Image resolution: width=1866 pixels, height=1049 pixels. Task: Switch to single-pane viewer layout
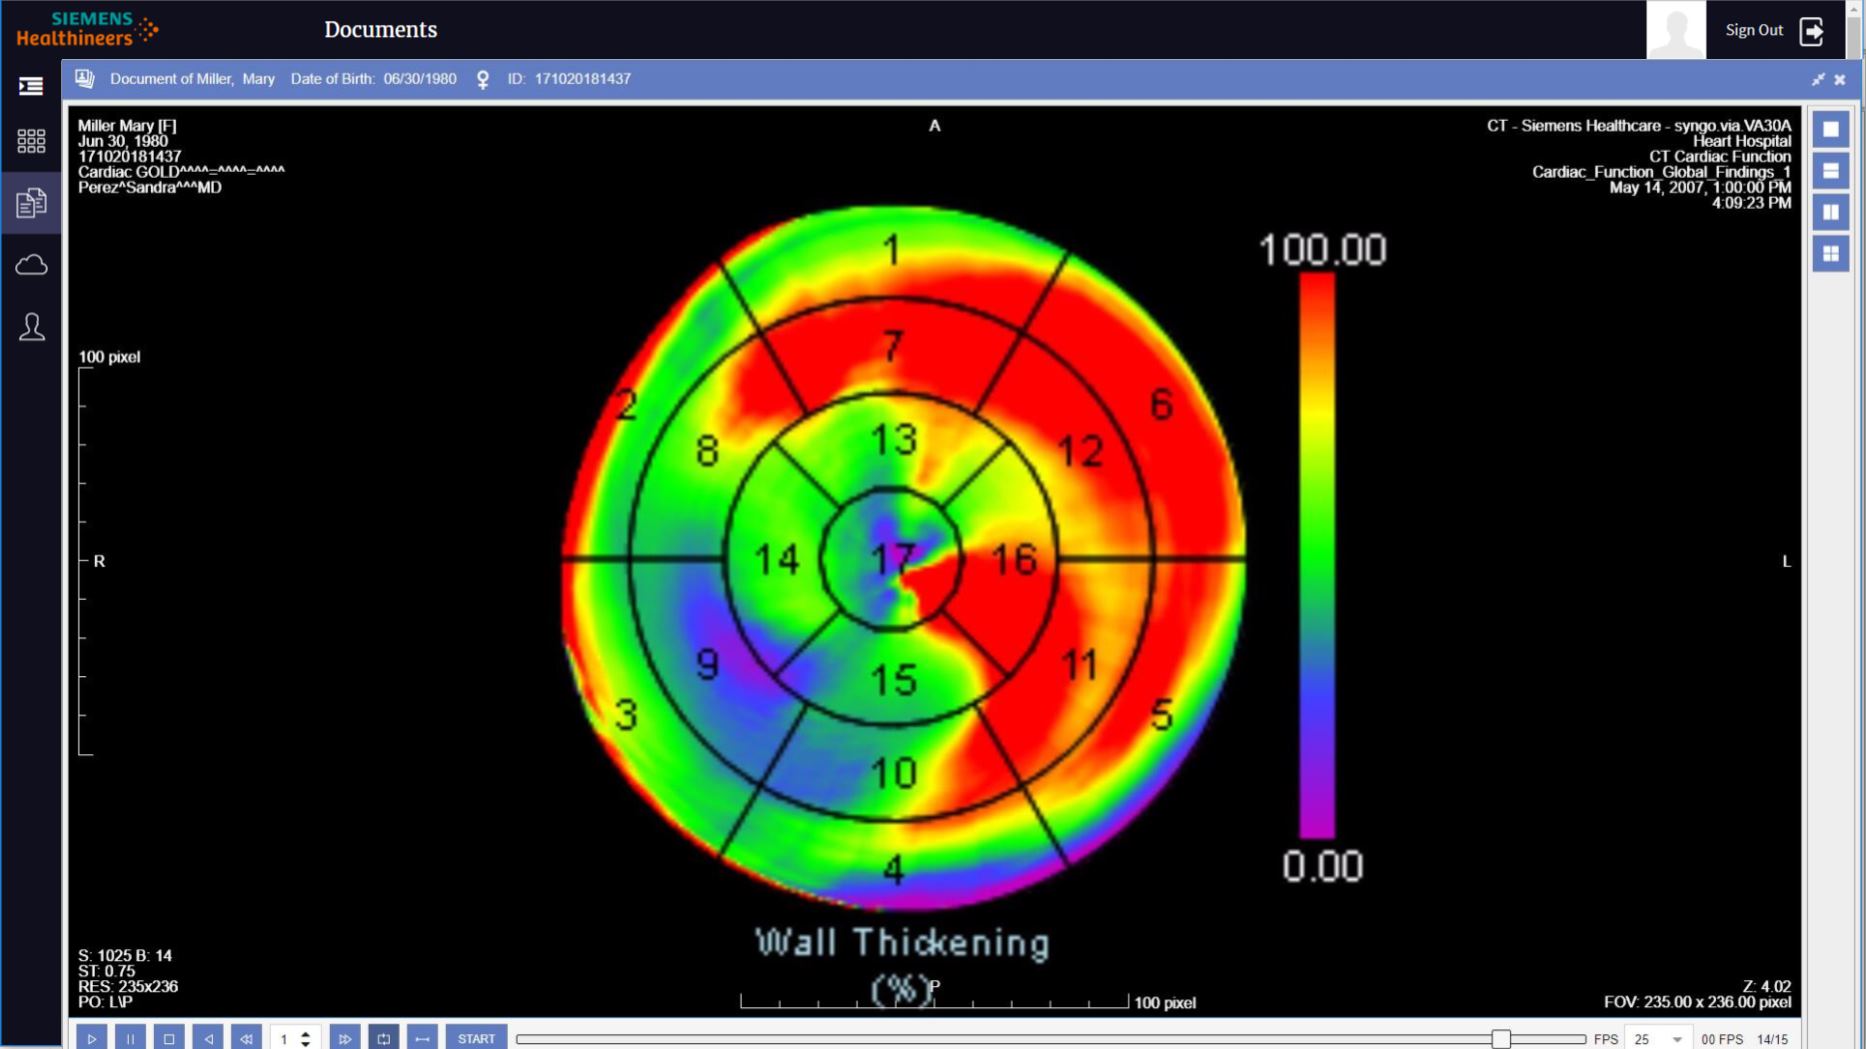pos(1831,129)
